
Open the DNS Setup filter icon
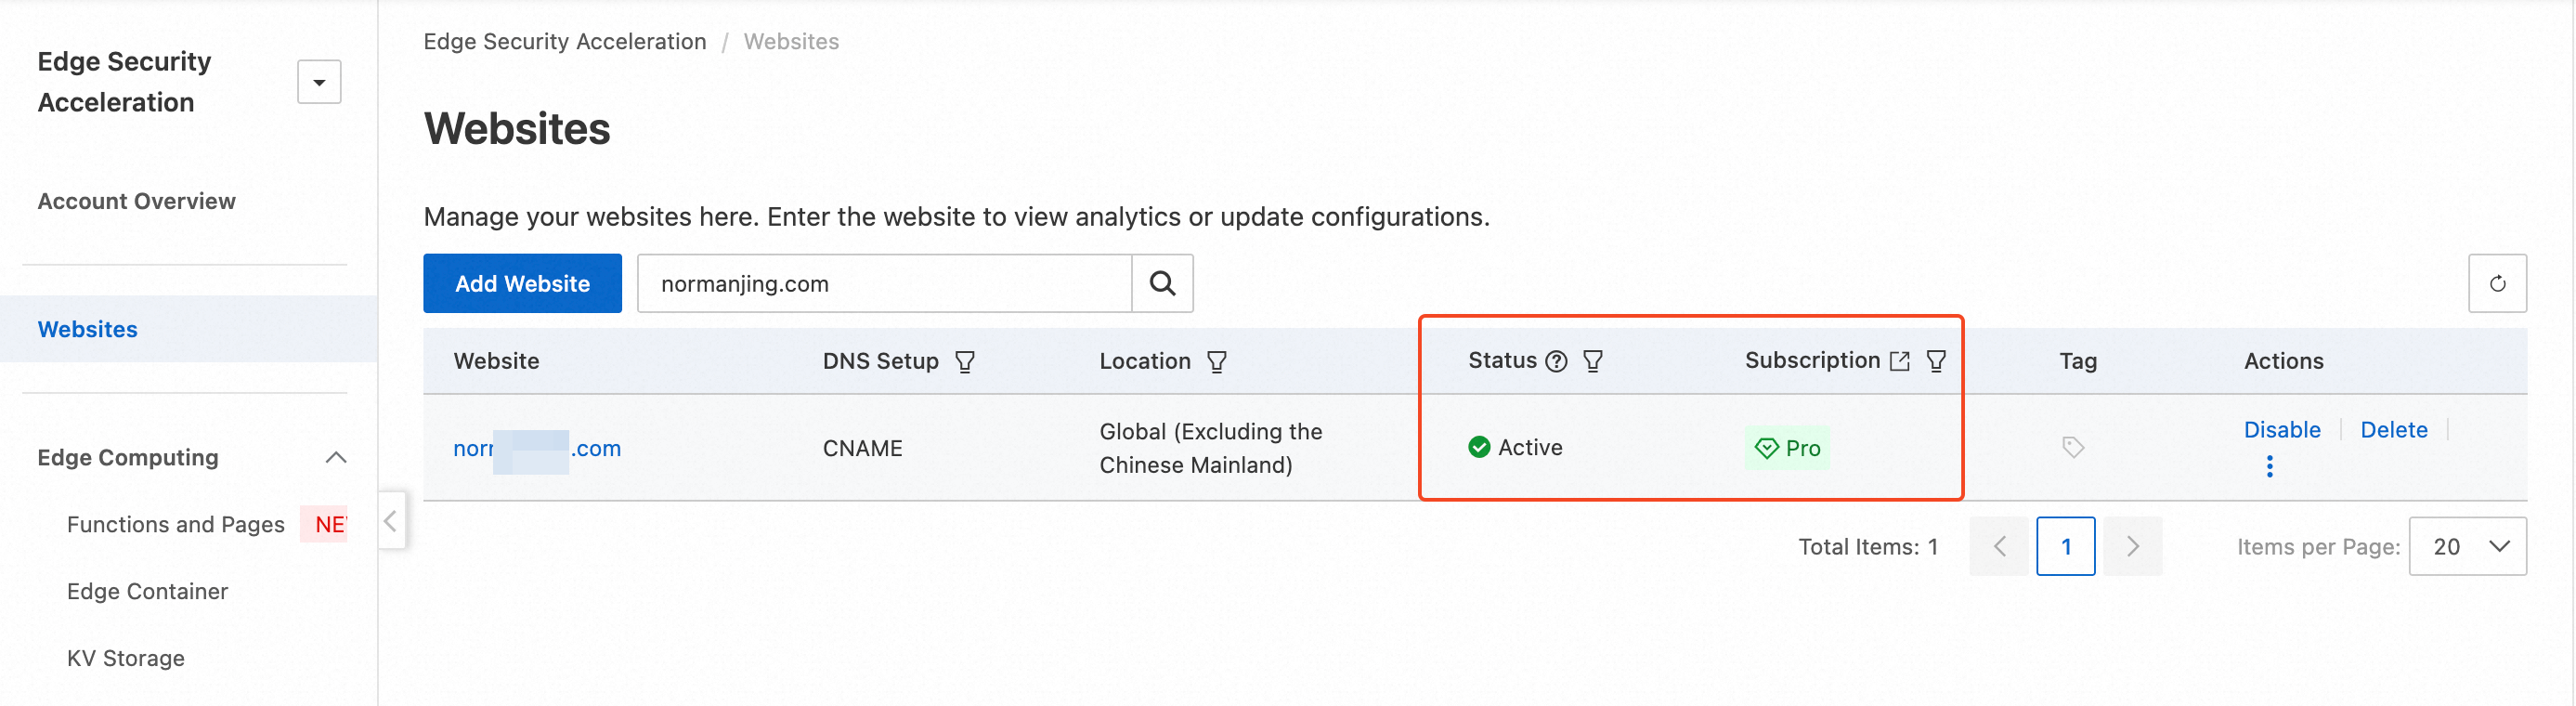965,362
